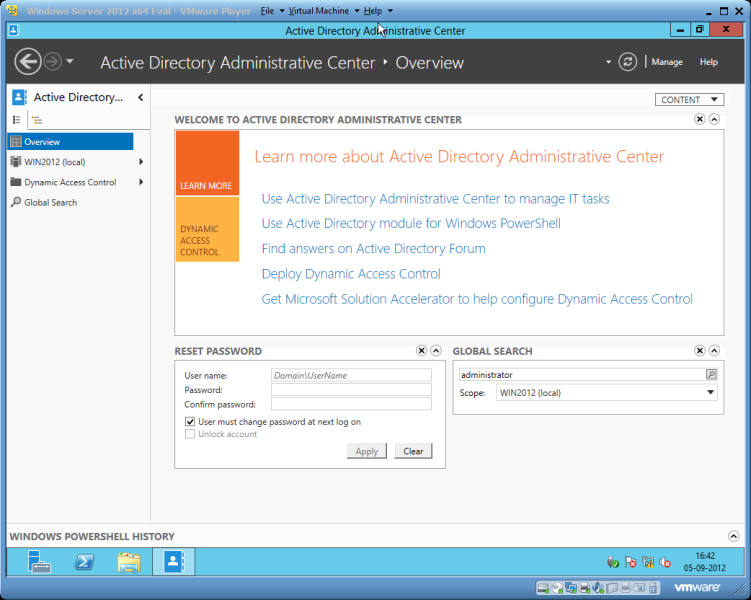The width and height of the screenshot is (751, 600).
Task: Open the Scope dropdown in Global Search
Action: tap(710, 393)
